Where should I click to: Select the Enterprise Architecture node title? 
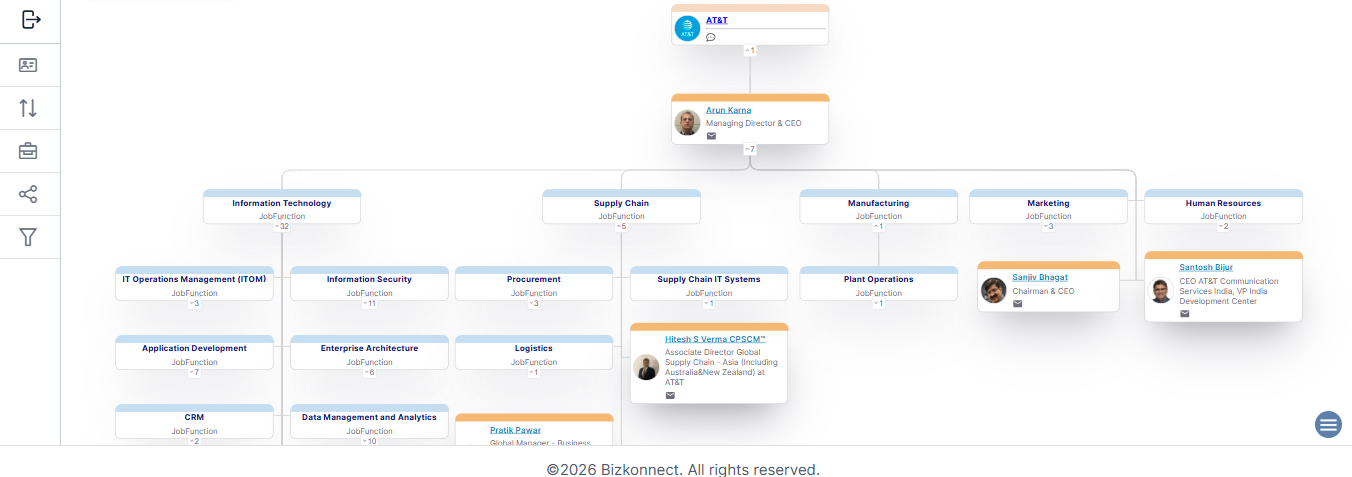(x=369, y=348)
